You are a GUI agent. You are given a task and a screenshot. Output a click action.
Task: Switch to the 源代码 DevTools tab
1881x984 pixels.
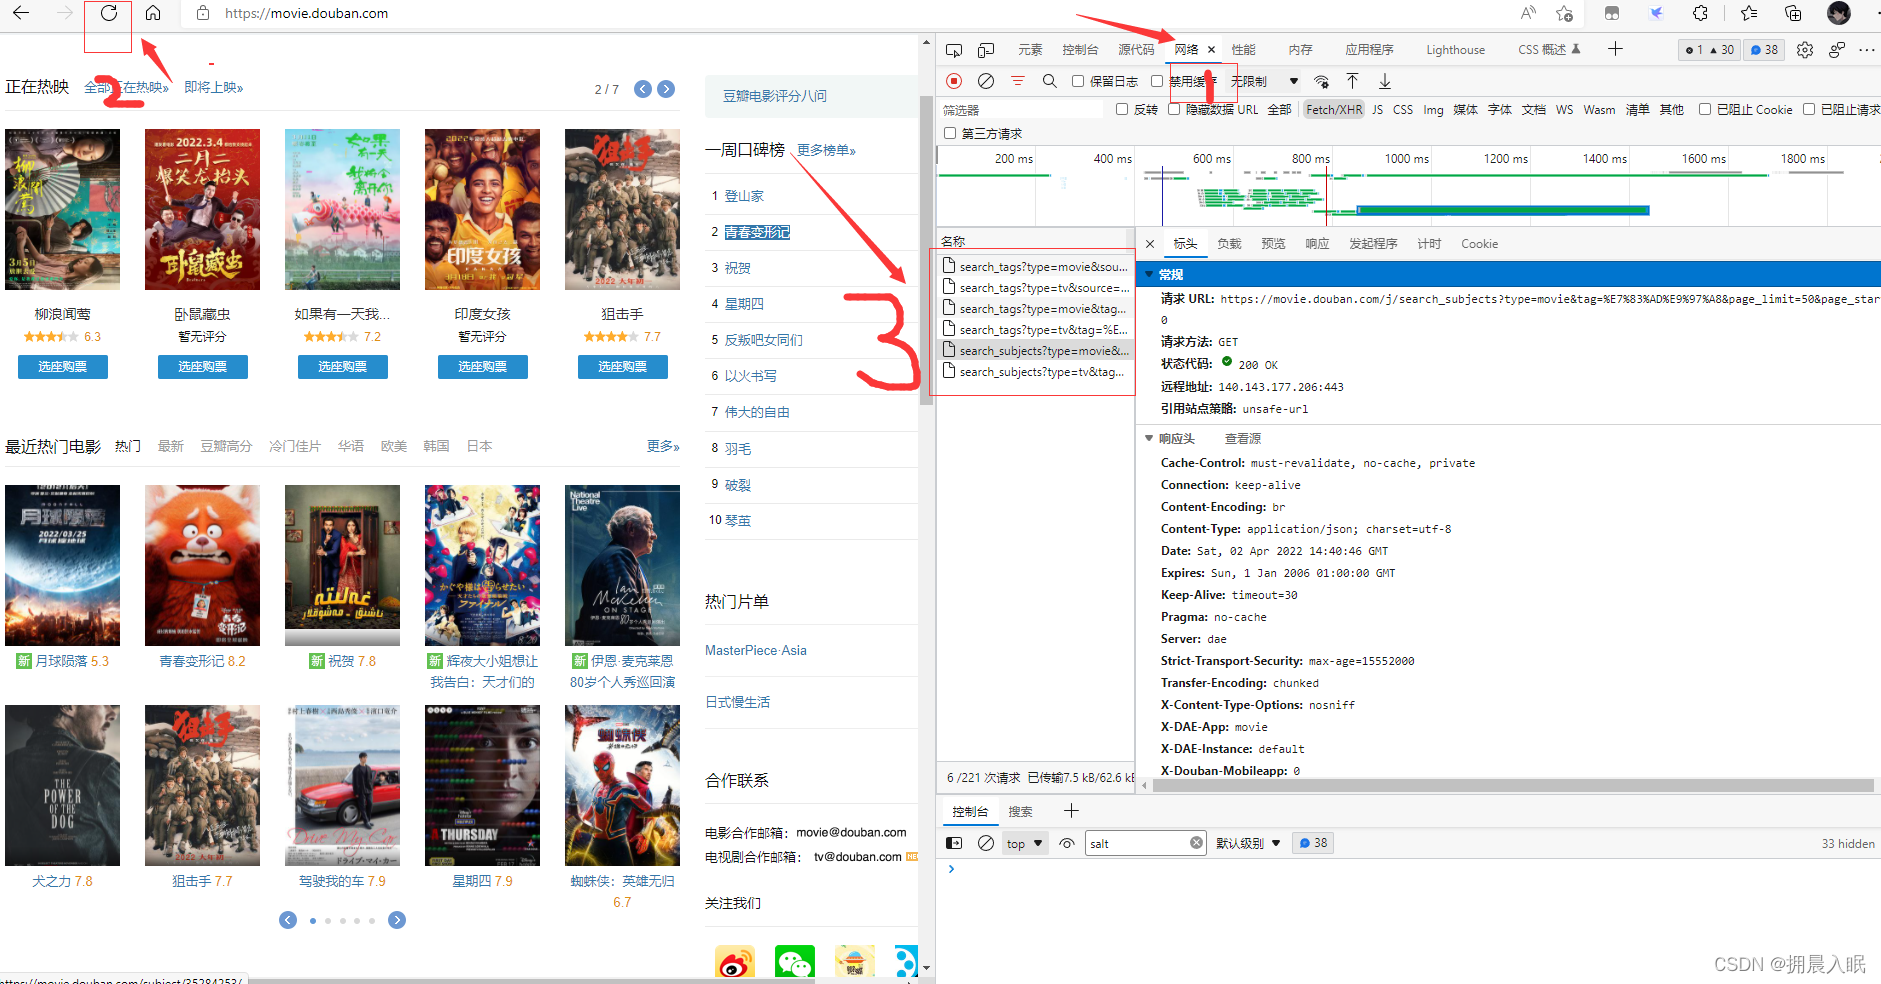(1136, 50)
